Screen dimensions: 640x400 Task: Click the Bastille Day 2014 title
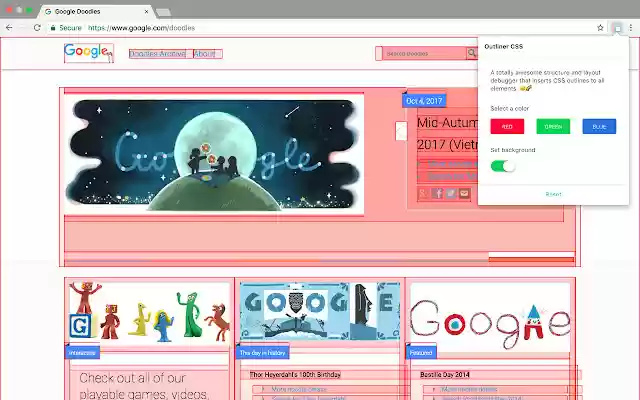(x=445, y=374)
